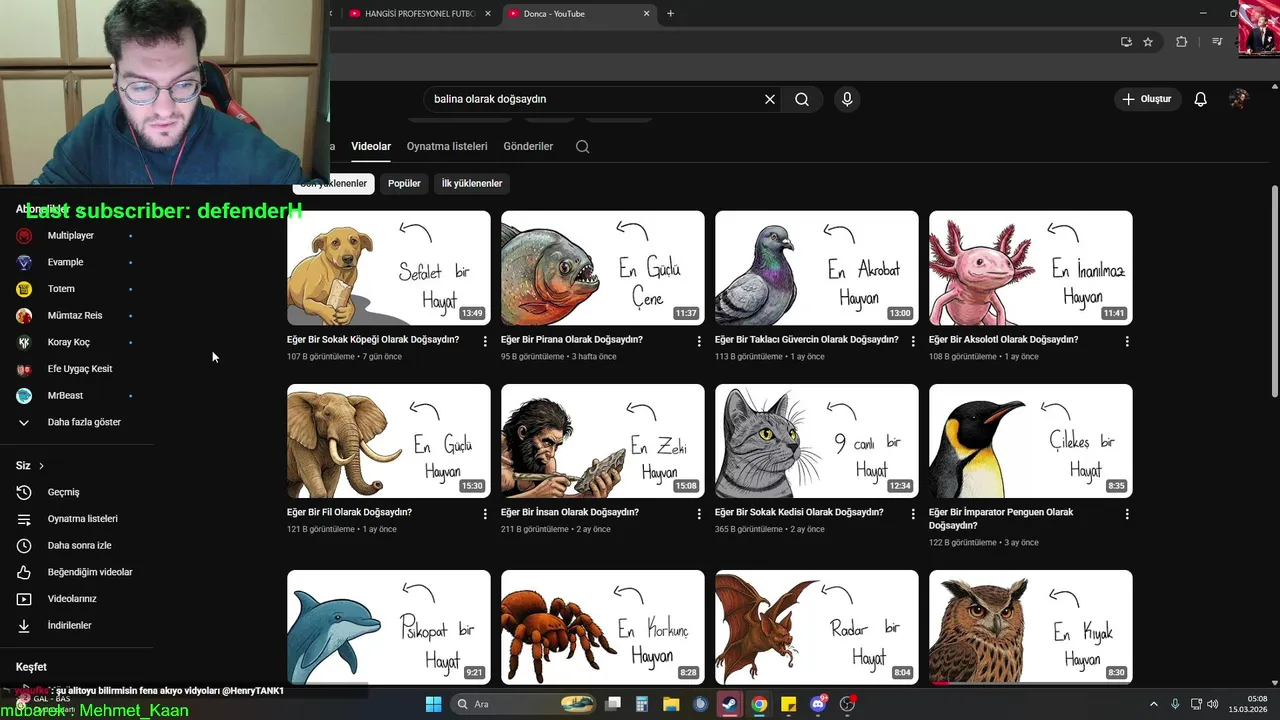Open Windows Start menu

[433, 704]
